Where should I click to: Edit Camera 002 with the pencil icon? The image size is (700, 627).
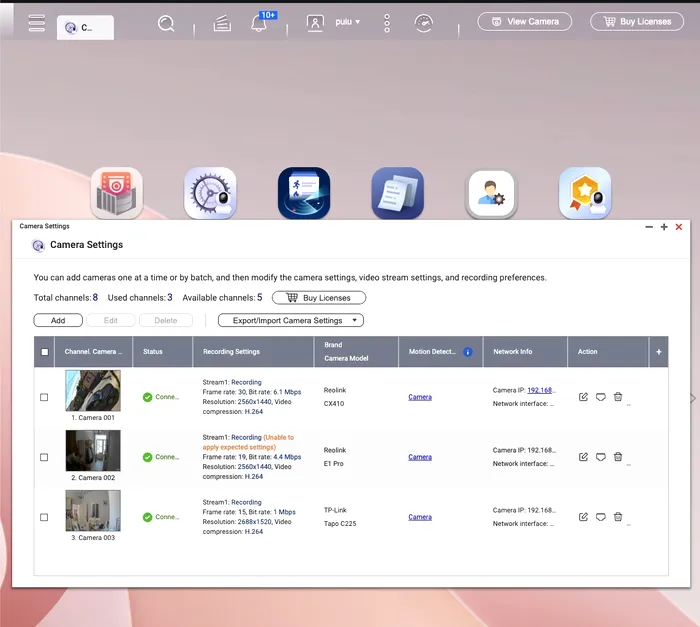(583, 457)
